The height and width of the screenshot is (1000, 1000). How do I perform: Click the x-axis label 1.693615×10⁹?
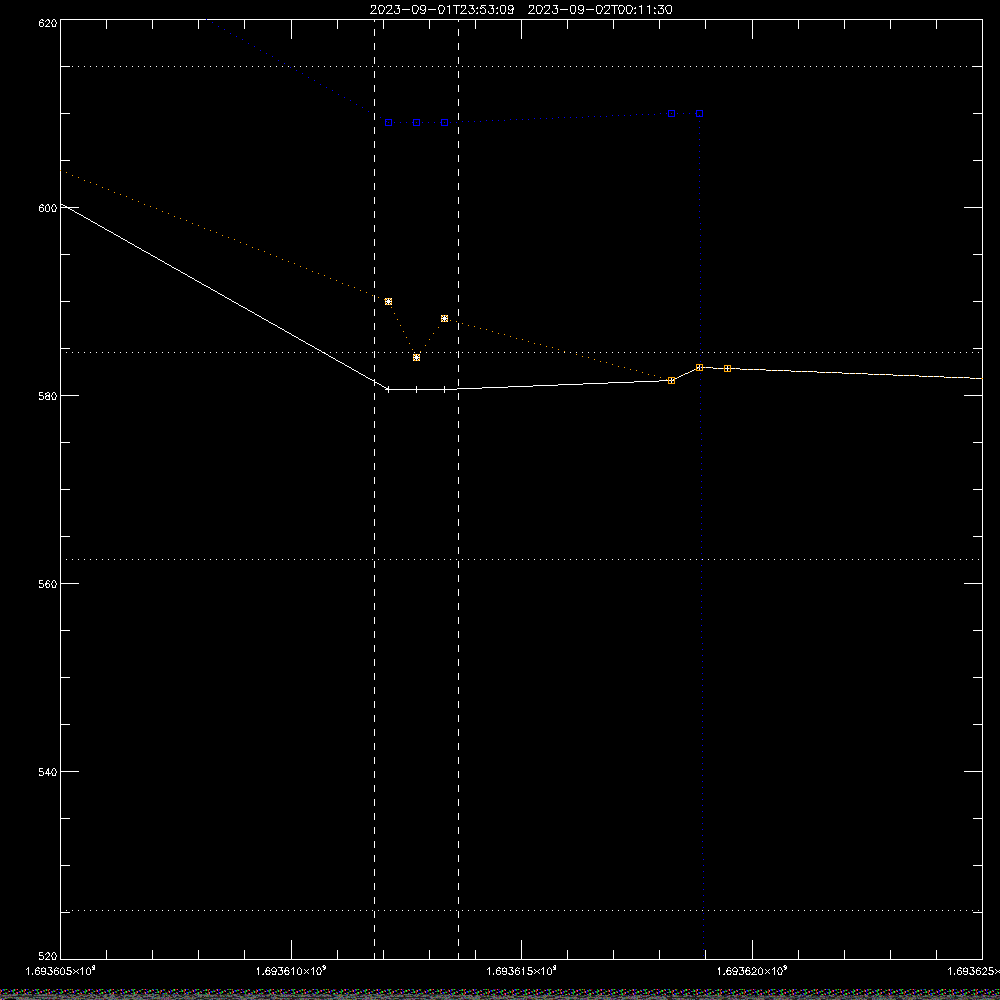point(521,971)
